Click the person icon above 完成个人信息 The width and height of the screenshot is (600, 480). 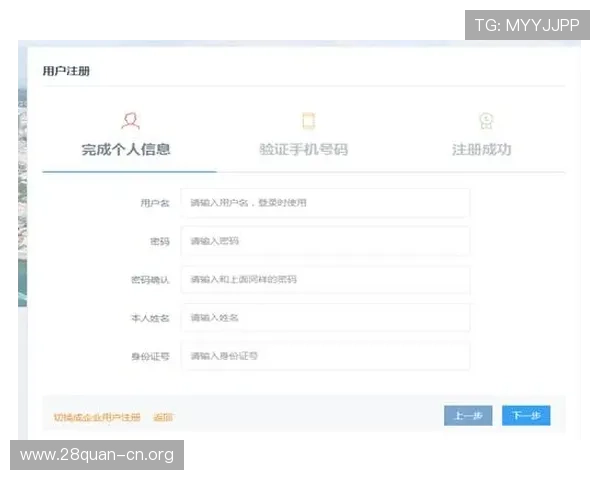tap(130, 121)
